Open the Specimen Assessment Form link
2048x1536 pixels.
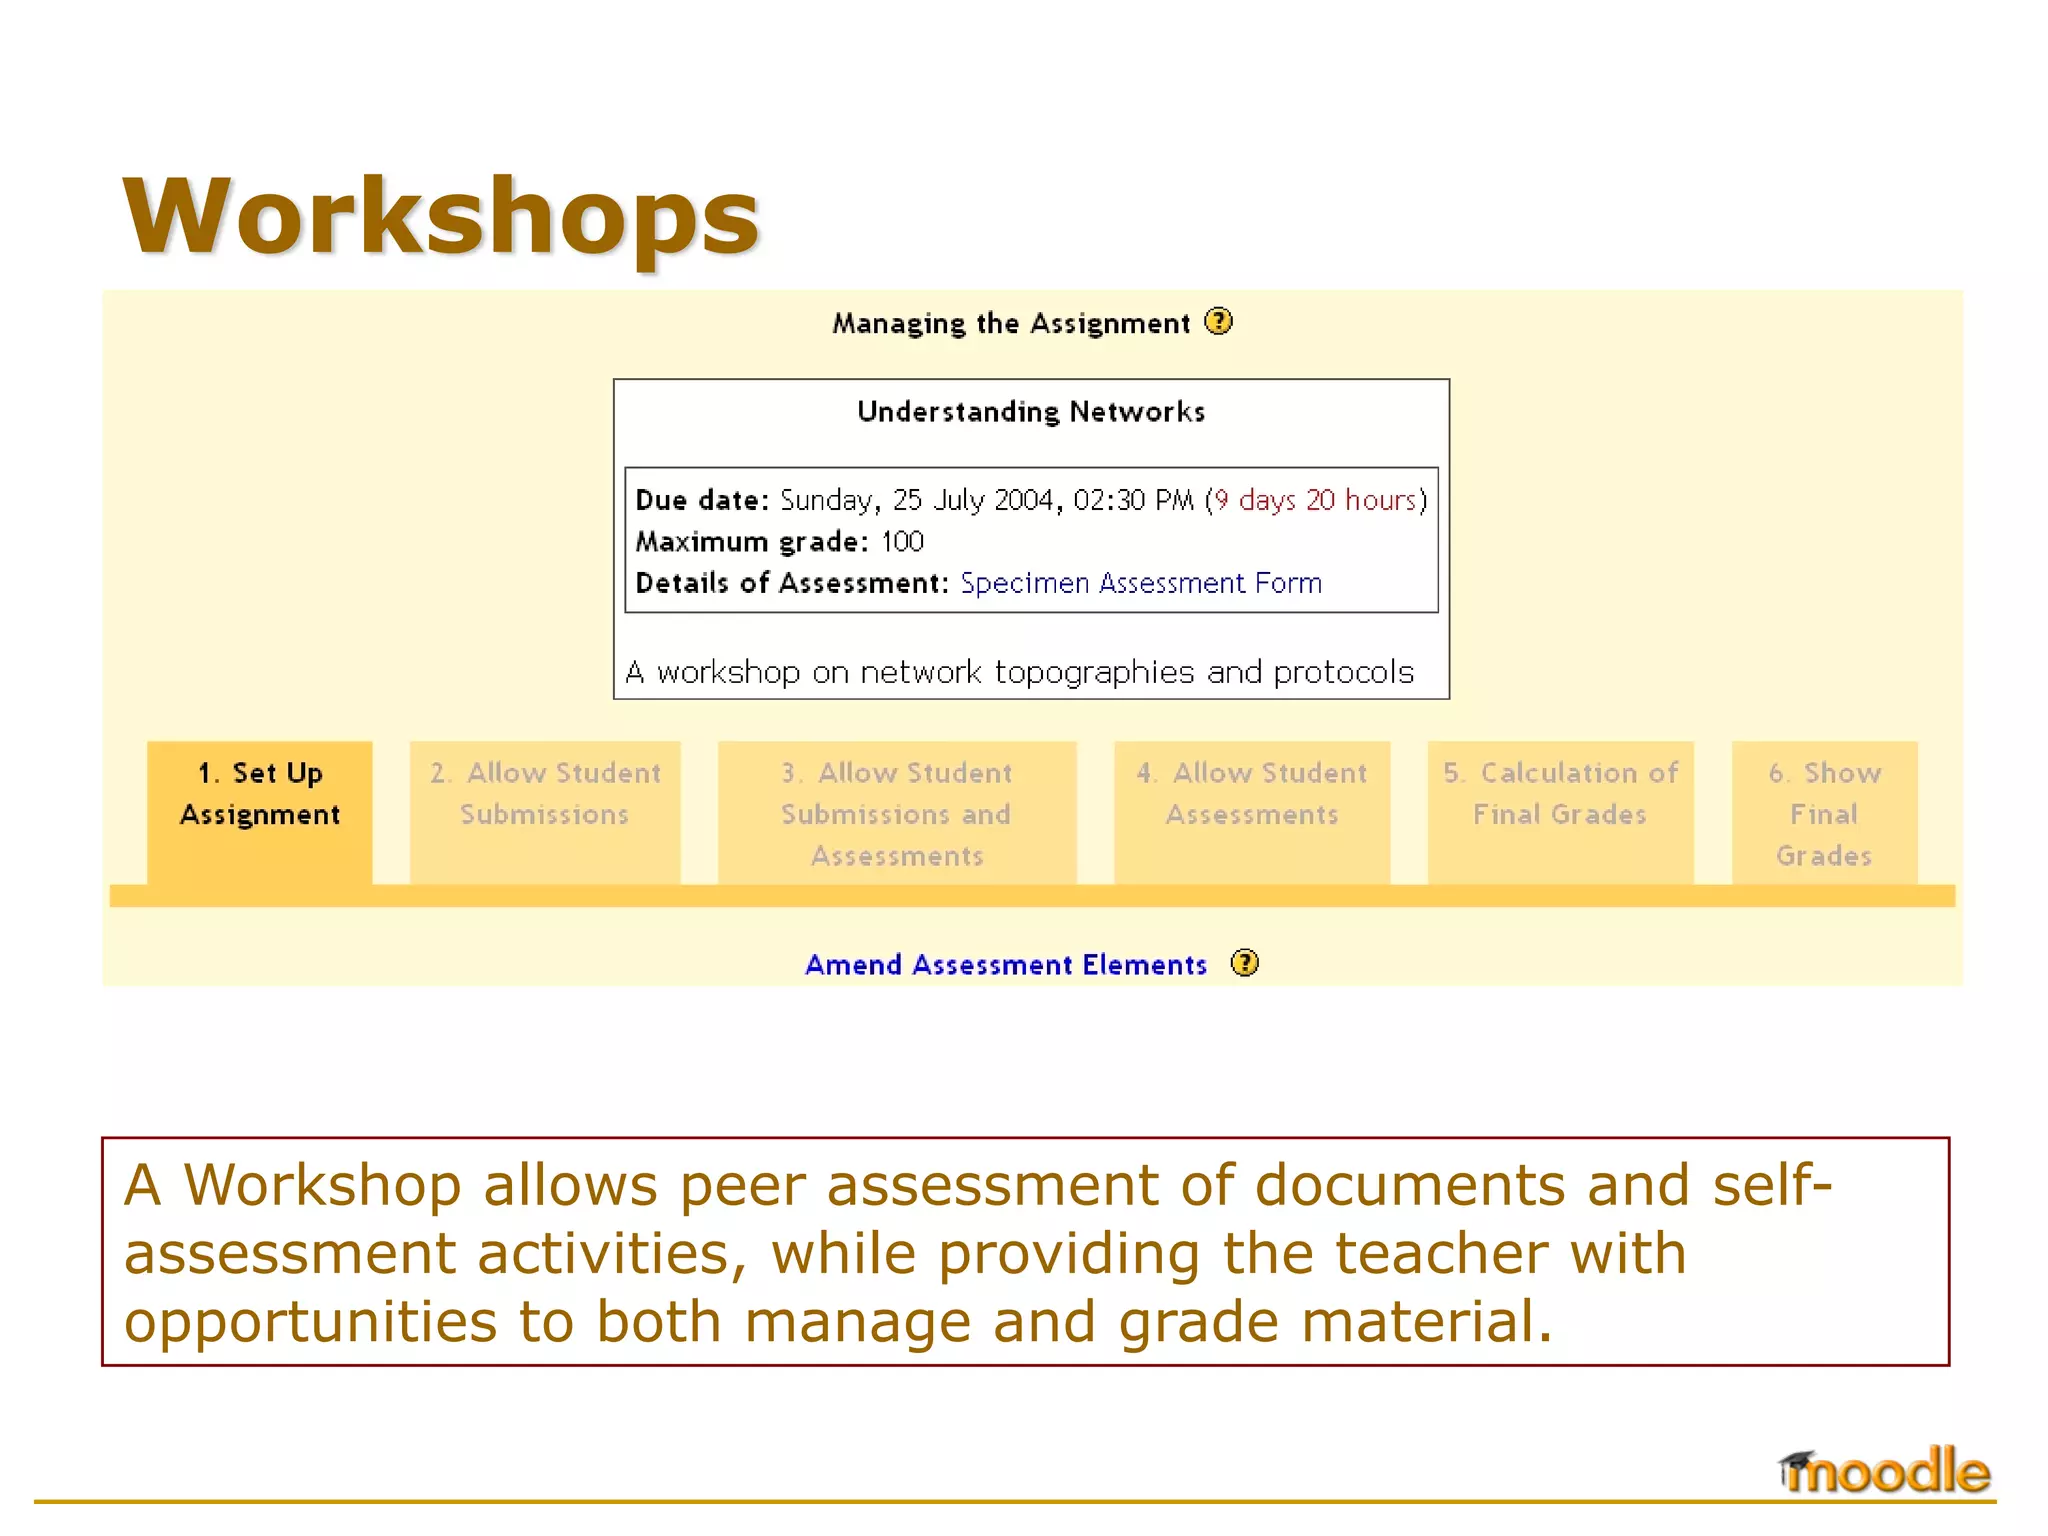[x=1141, y=583]
